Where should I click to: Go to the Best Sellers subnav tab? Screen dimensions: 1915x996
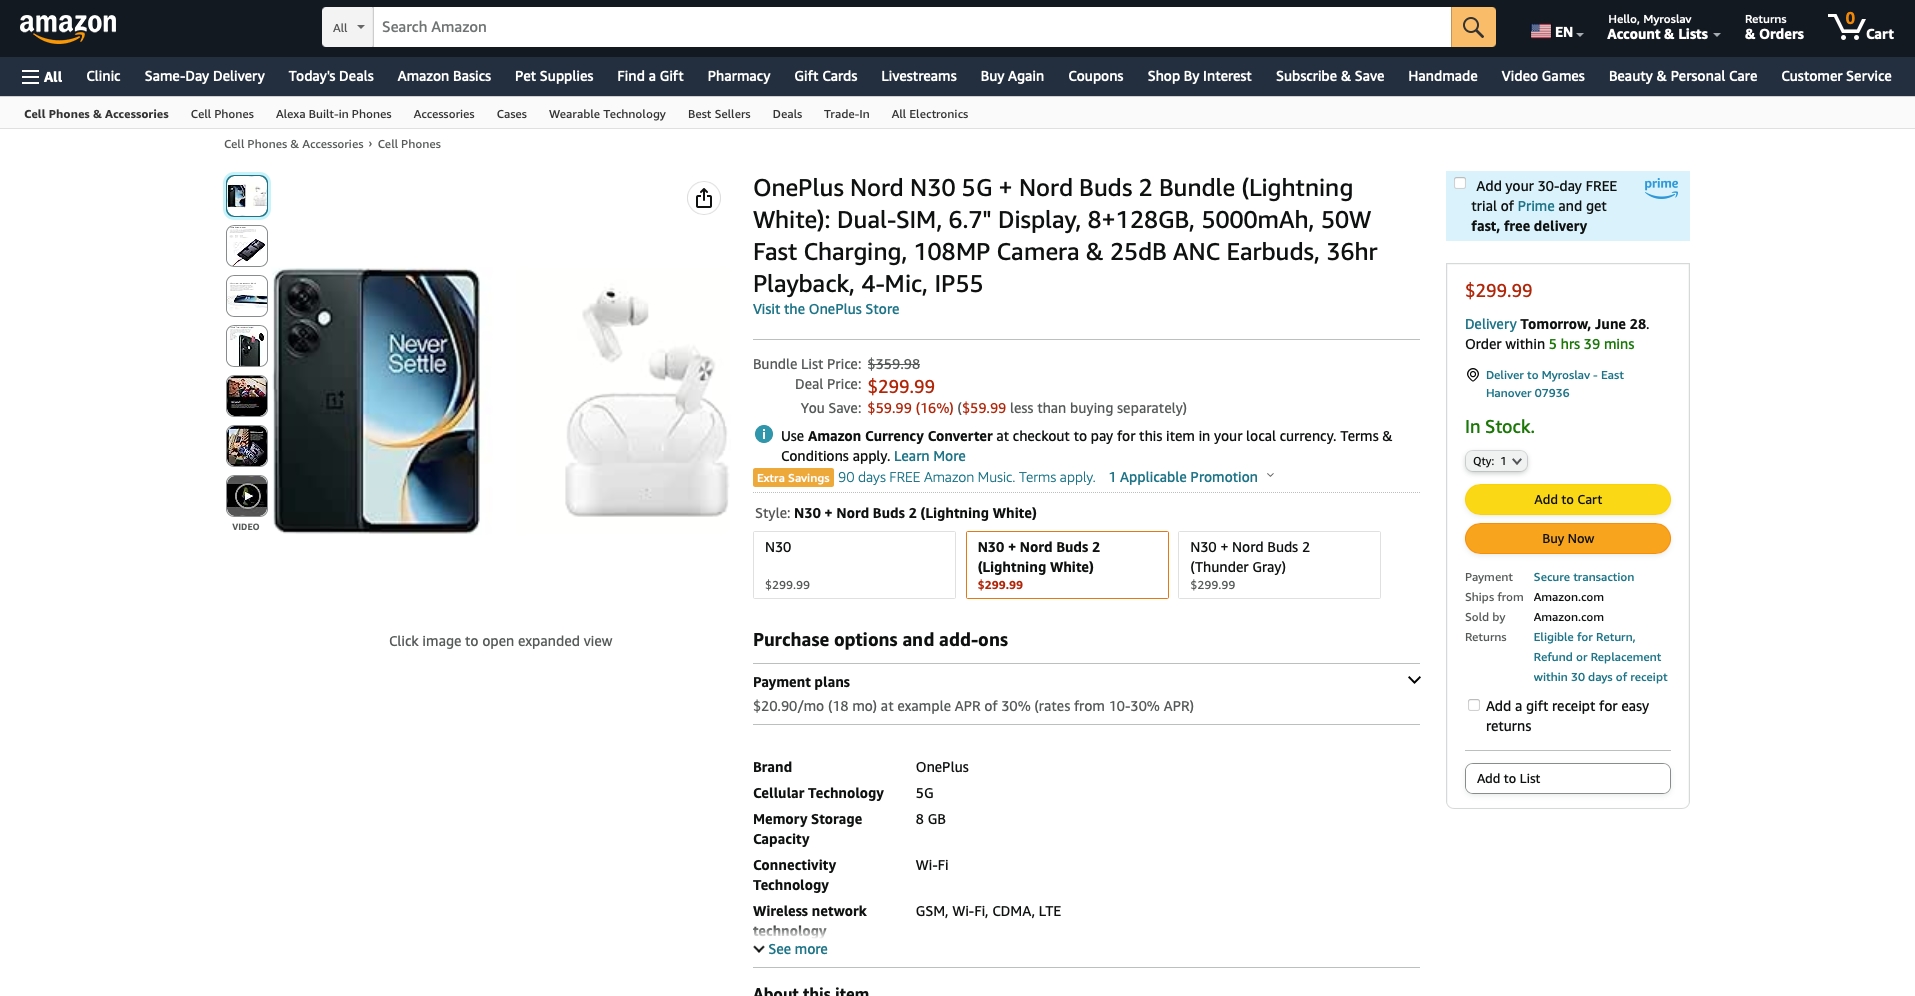tap(719, 114)
